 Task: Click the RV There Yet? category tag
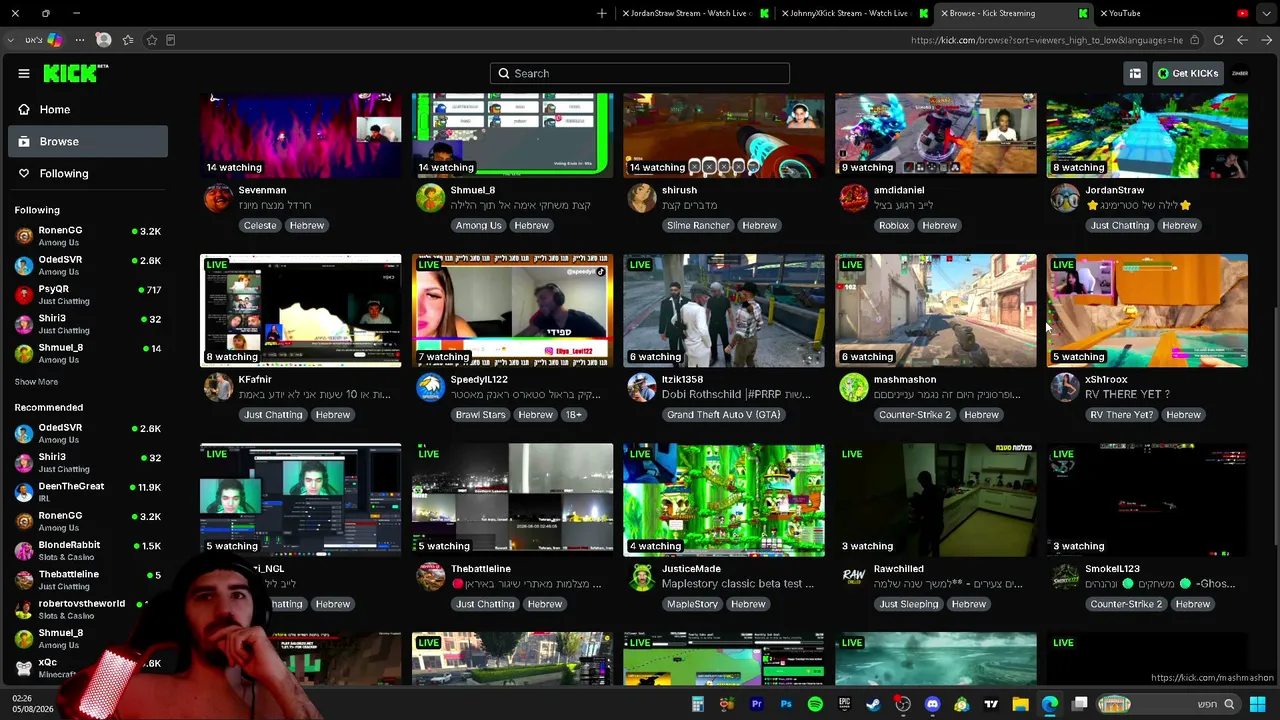[1121, 414]
